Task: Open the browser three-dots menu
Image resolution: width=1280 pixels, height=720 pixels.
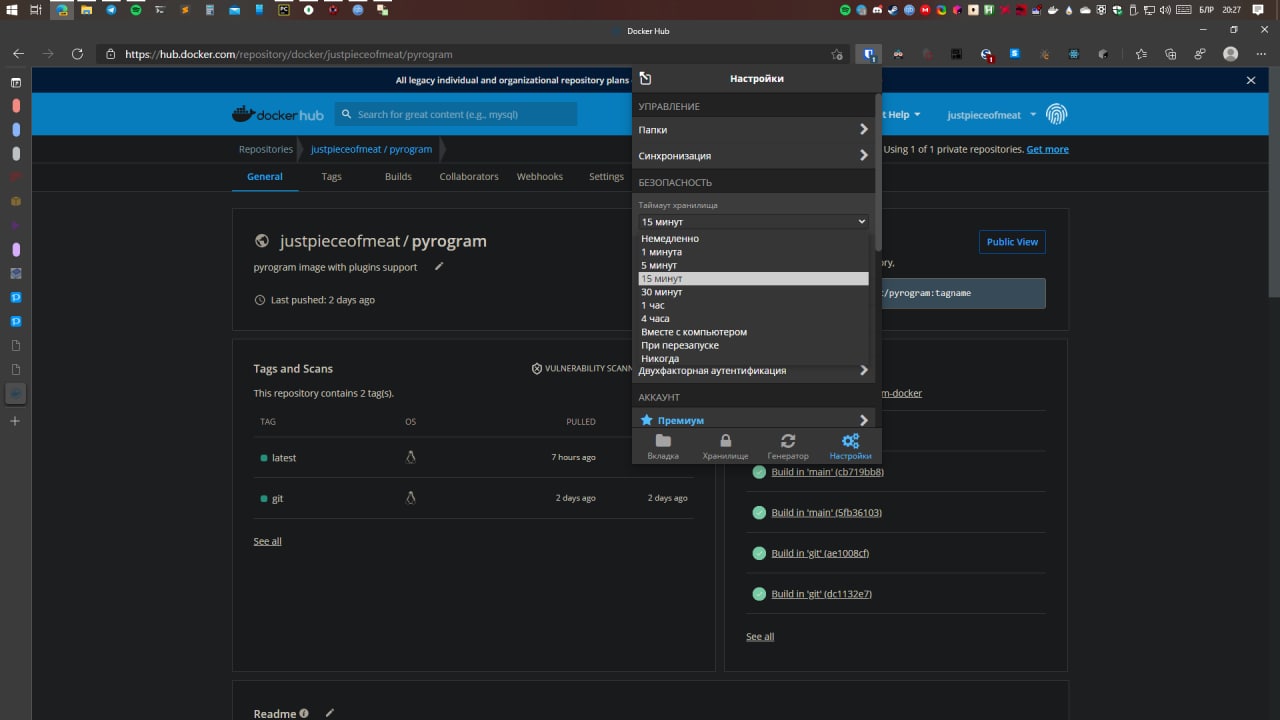Action: pyautogui.click(x=1260, y=54)
